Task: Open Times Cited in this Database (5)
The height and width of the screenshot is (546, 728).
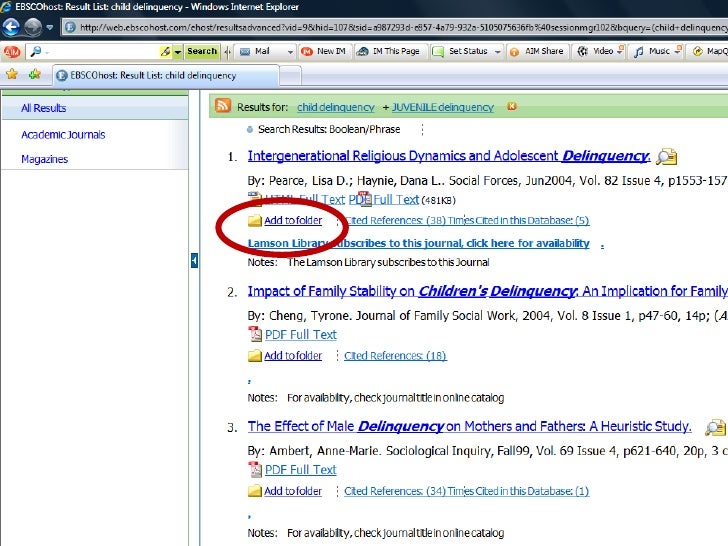Action: [519, 221]
